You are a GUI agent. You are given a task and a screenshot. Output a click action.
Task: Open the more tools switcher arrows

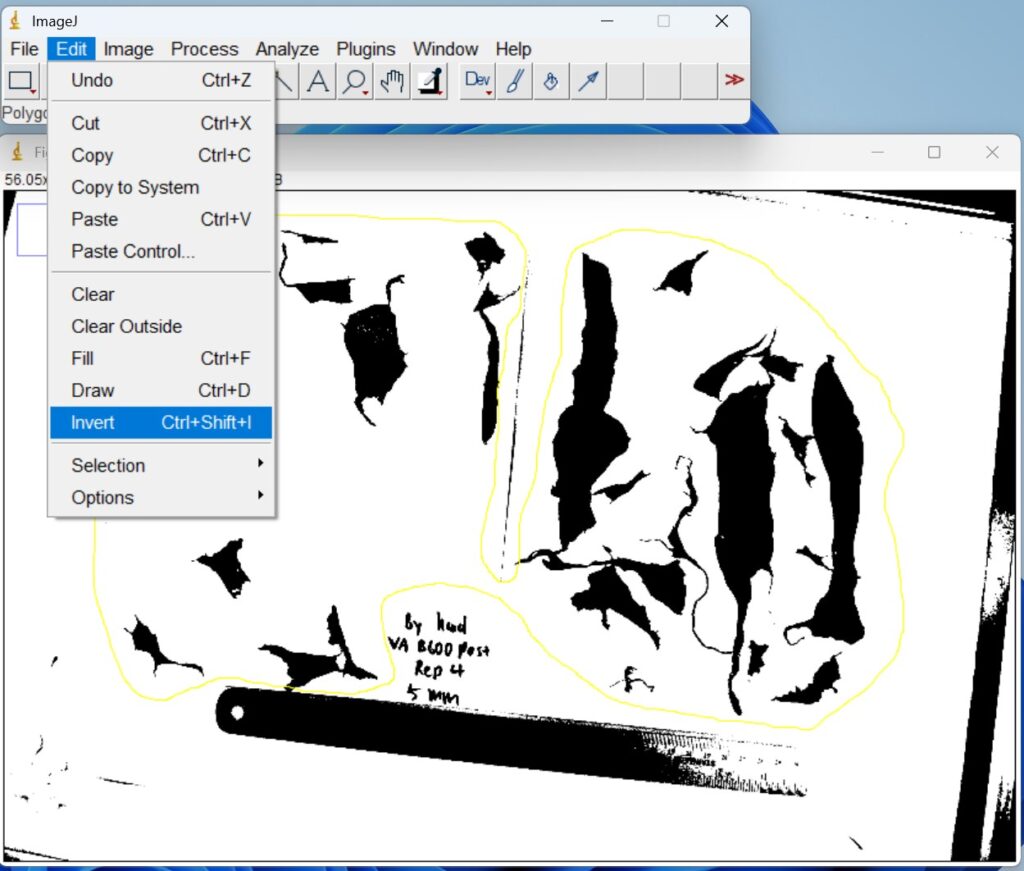(x=734, y=81)
